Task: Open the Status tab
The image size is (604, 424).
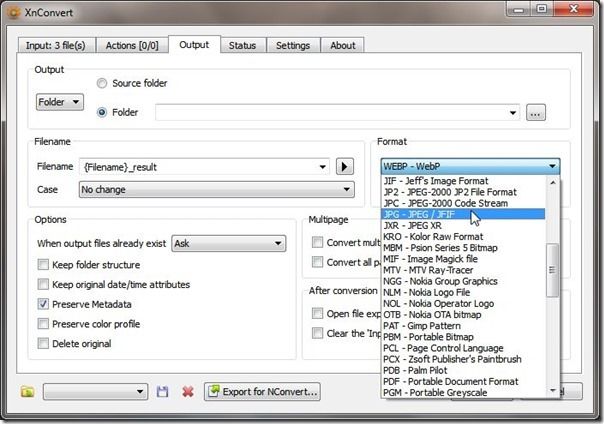Action: point(242,45)
